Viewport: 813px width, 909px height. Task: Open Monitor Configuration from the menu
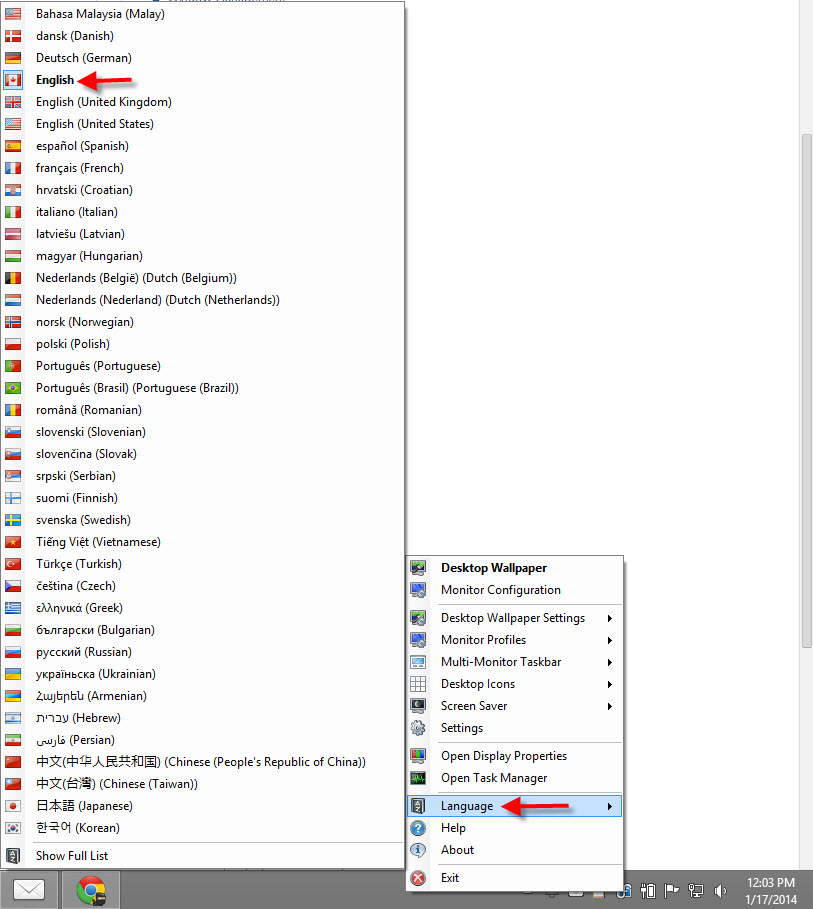pos(500,590)
